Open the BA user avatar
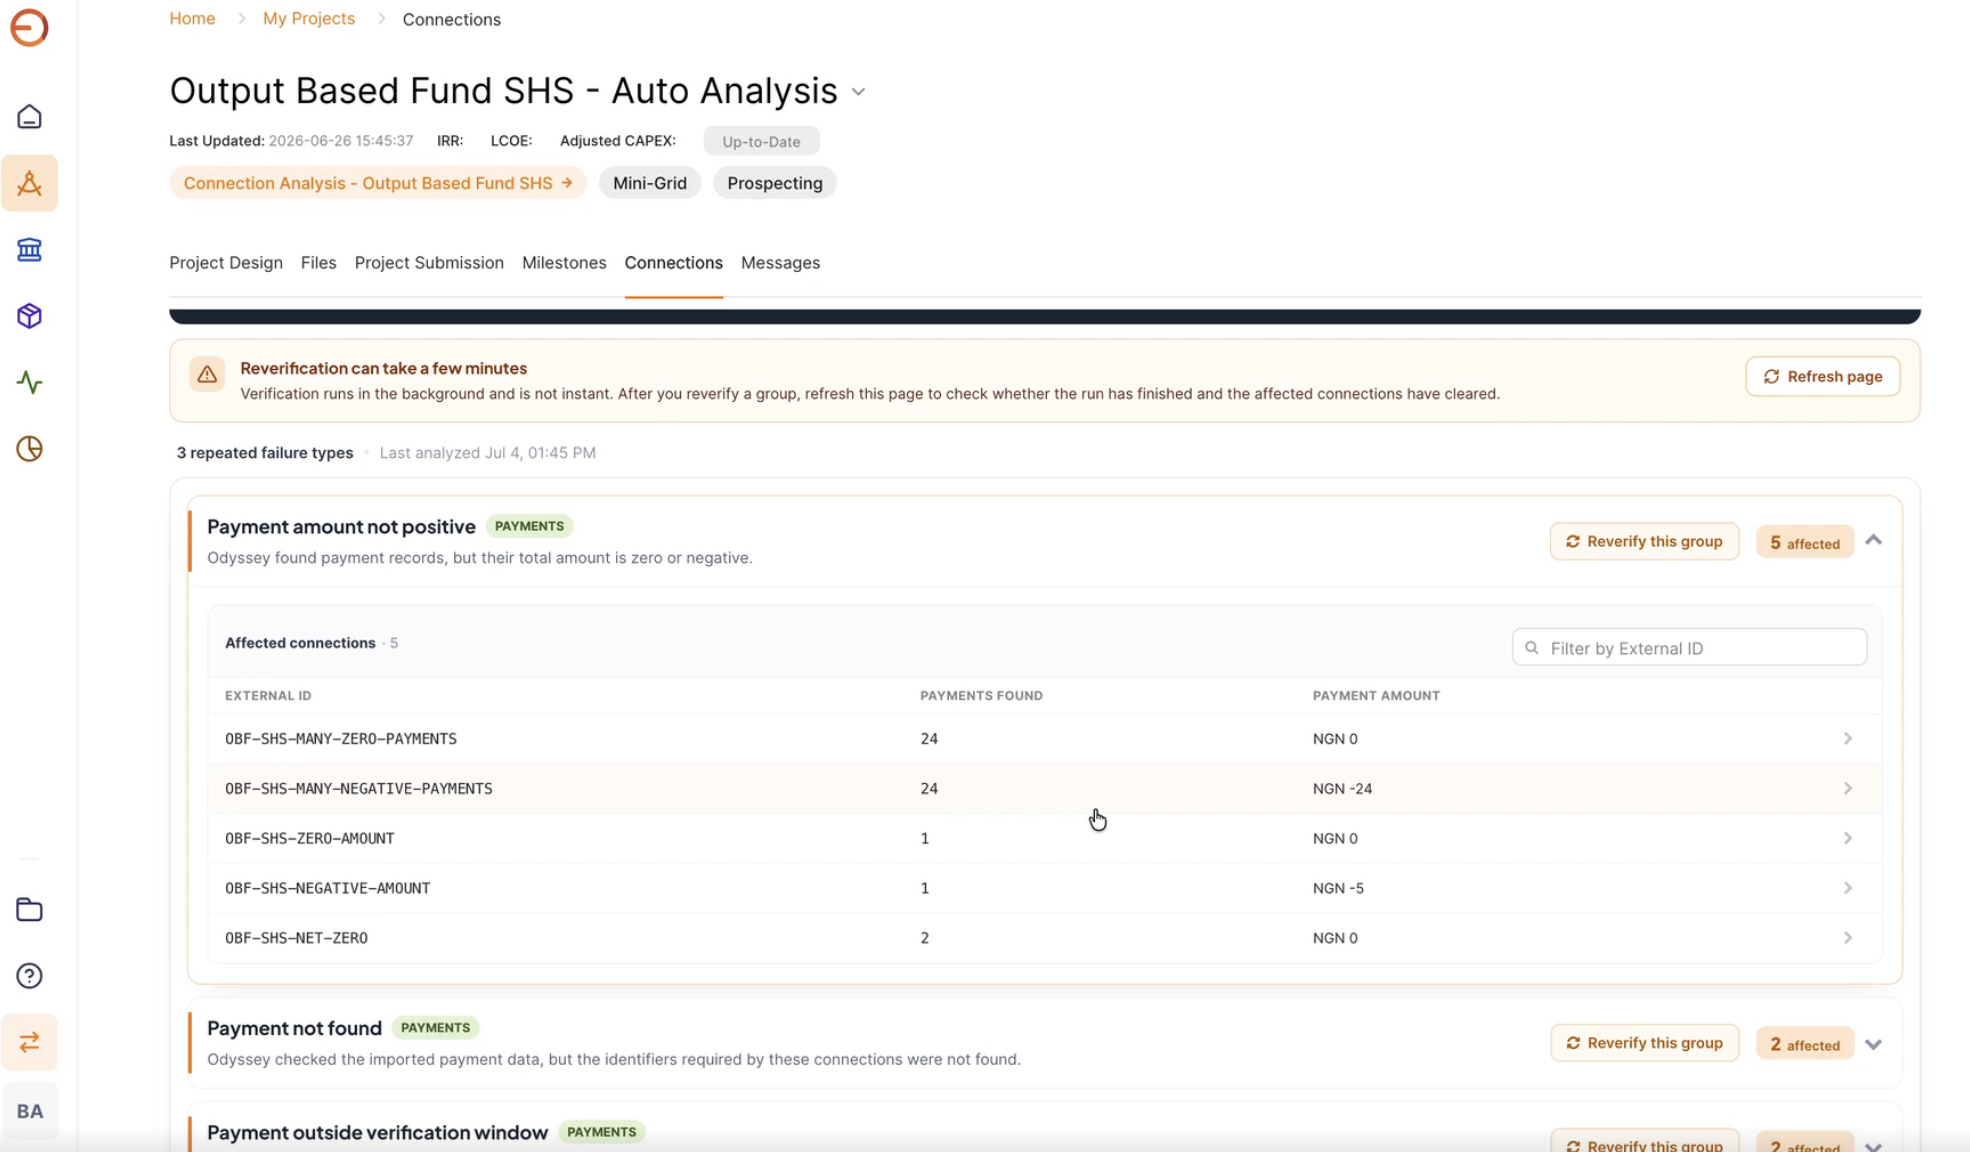This screenshot has height=1152, width=1970. tap(29, 1111)
